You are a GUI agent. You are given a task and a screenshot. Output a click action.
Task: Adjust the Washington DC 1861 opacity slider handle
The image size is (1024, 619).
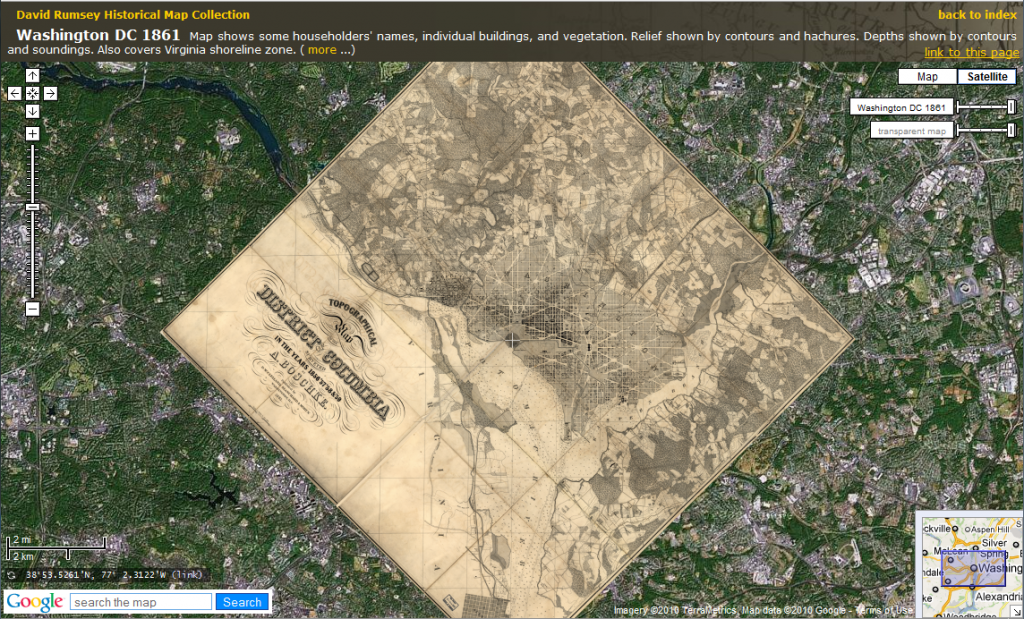[1012, 107]
